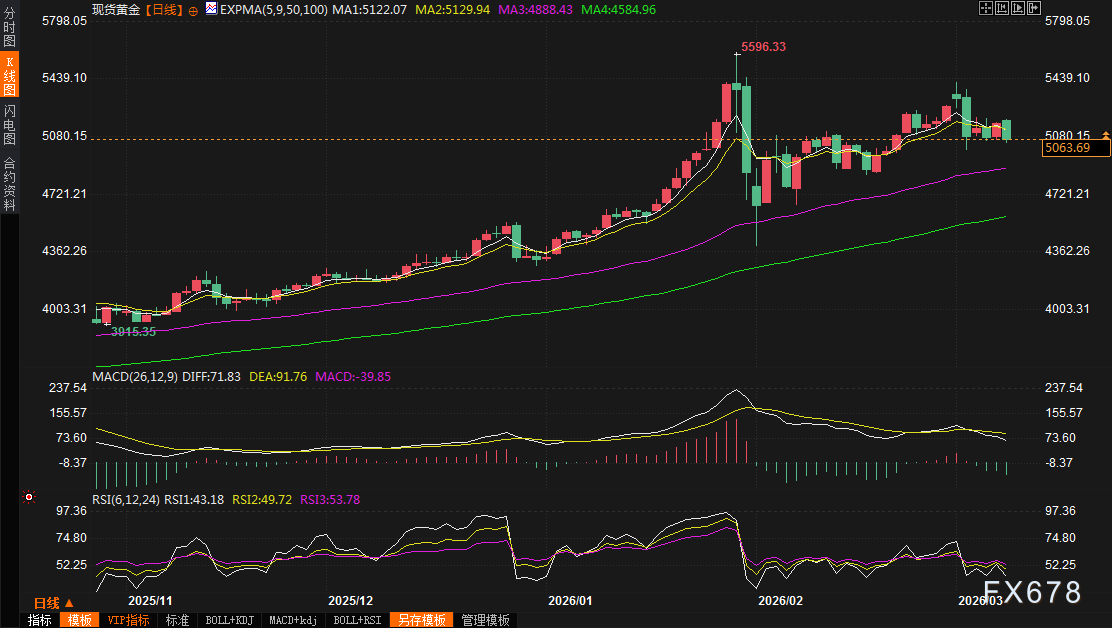Apply the MACD+kdj template

[293, 620]
